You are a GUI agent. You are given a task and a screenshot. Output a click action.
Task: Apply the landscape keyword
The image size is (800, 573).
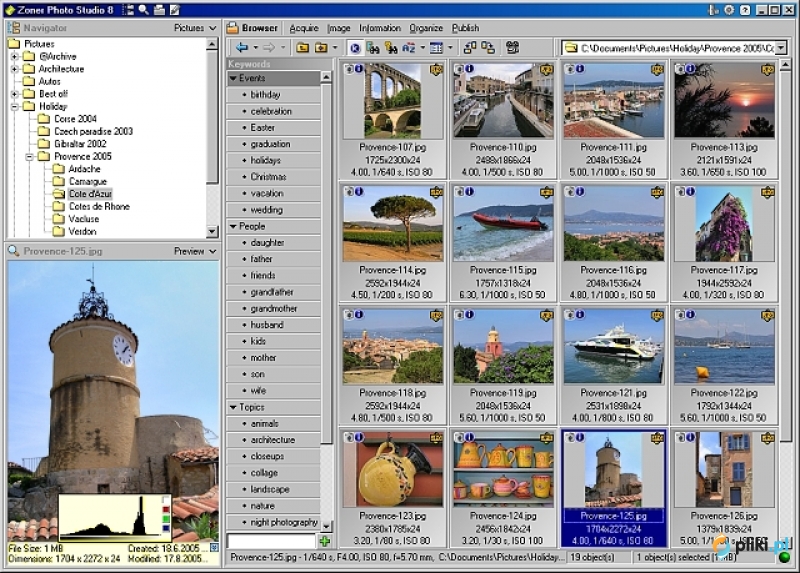click(x=273, y=489)
